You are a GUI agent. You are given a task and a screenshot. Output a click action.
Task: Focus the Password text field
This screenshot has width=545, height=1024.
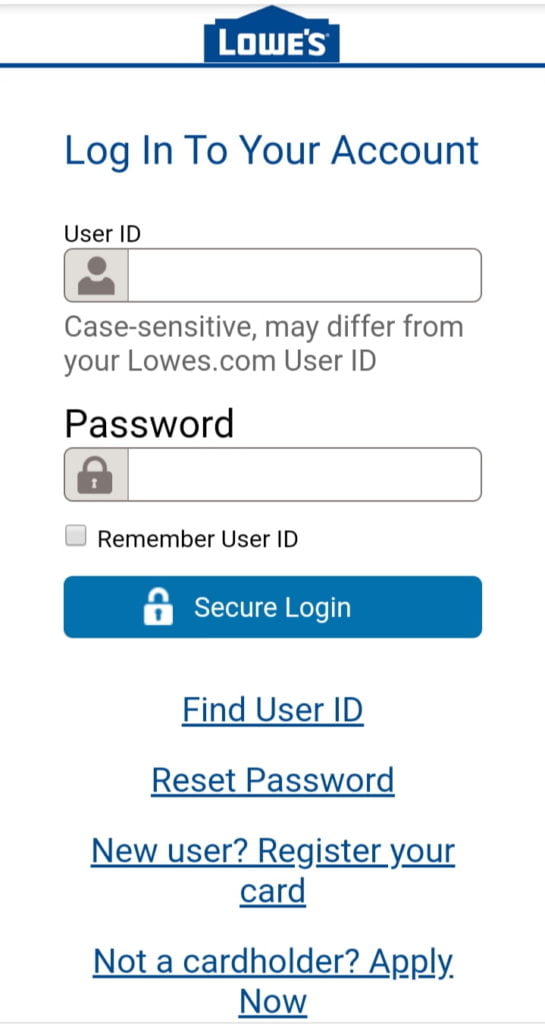(x=273, y=474)
